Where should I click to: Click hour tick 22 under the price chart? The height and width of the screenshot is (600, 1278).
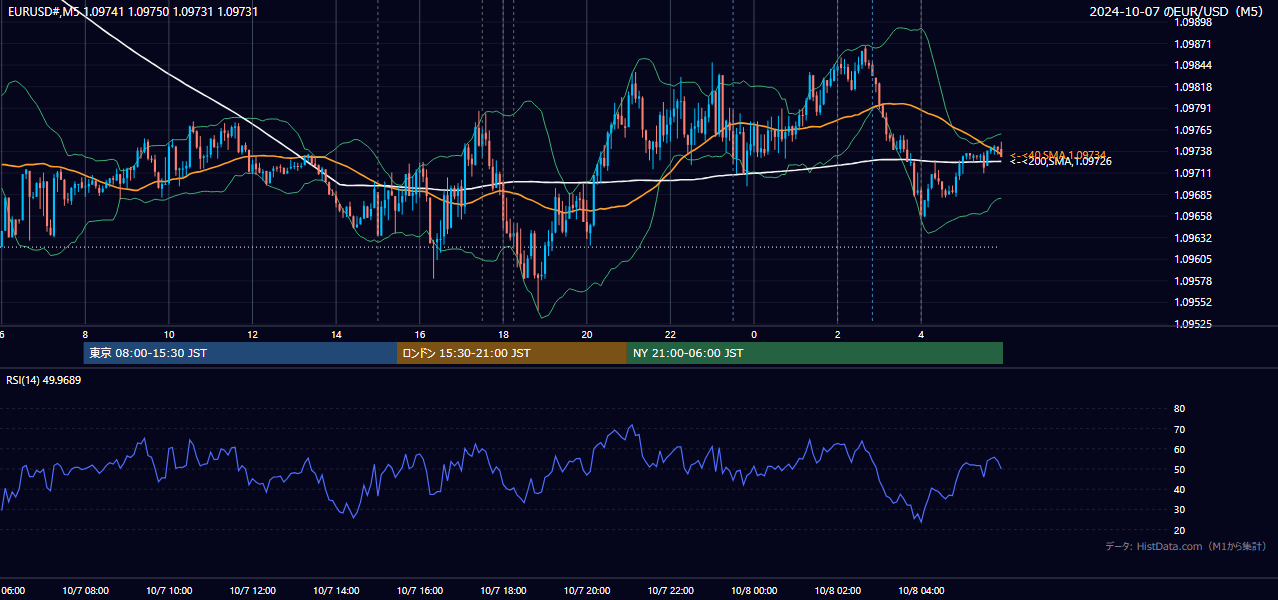pyautogui.click(x=670, y=335)
